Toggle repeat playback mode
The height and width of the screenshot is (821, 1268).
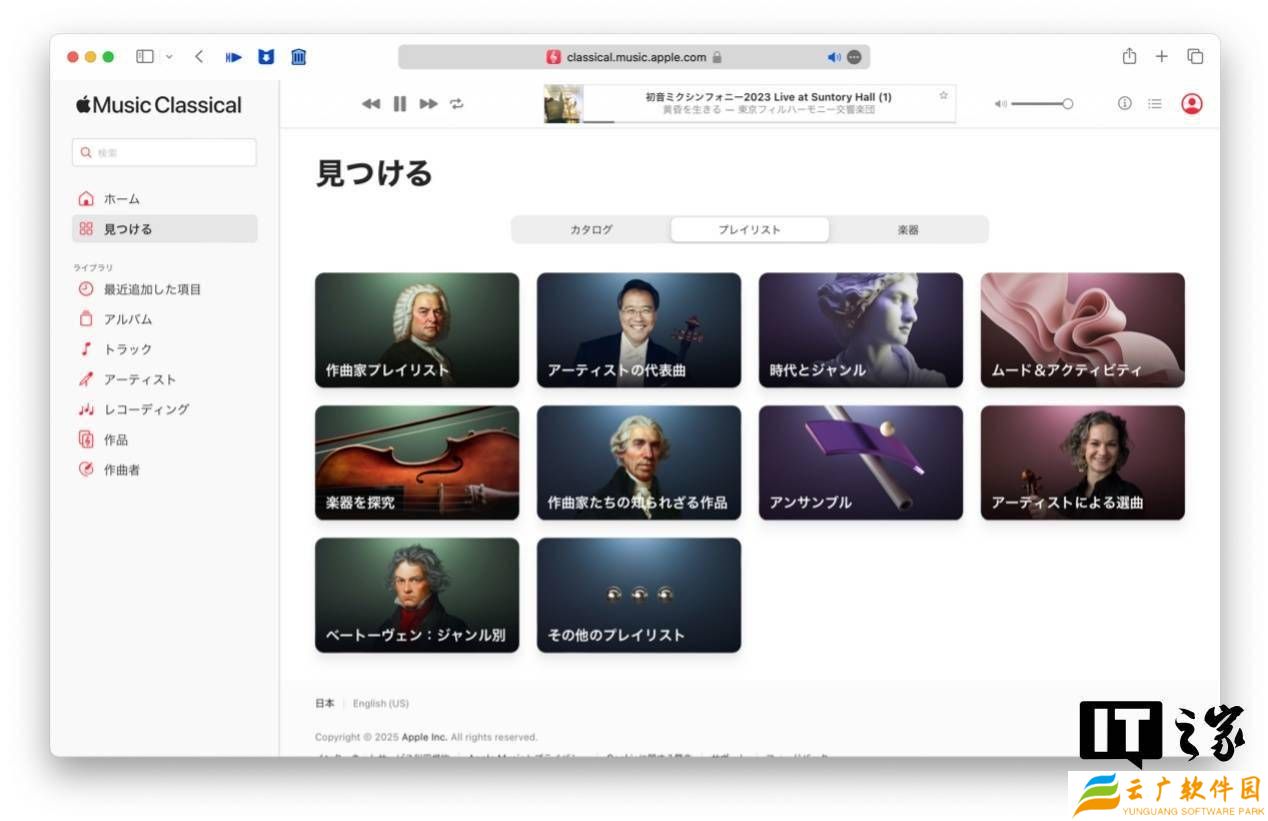point(457,103)
